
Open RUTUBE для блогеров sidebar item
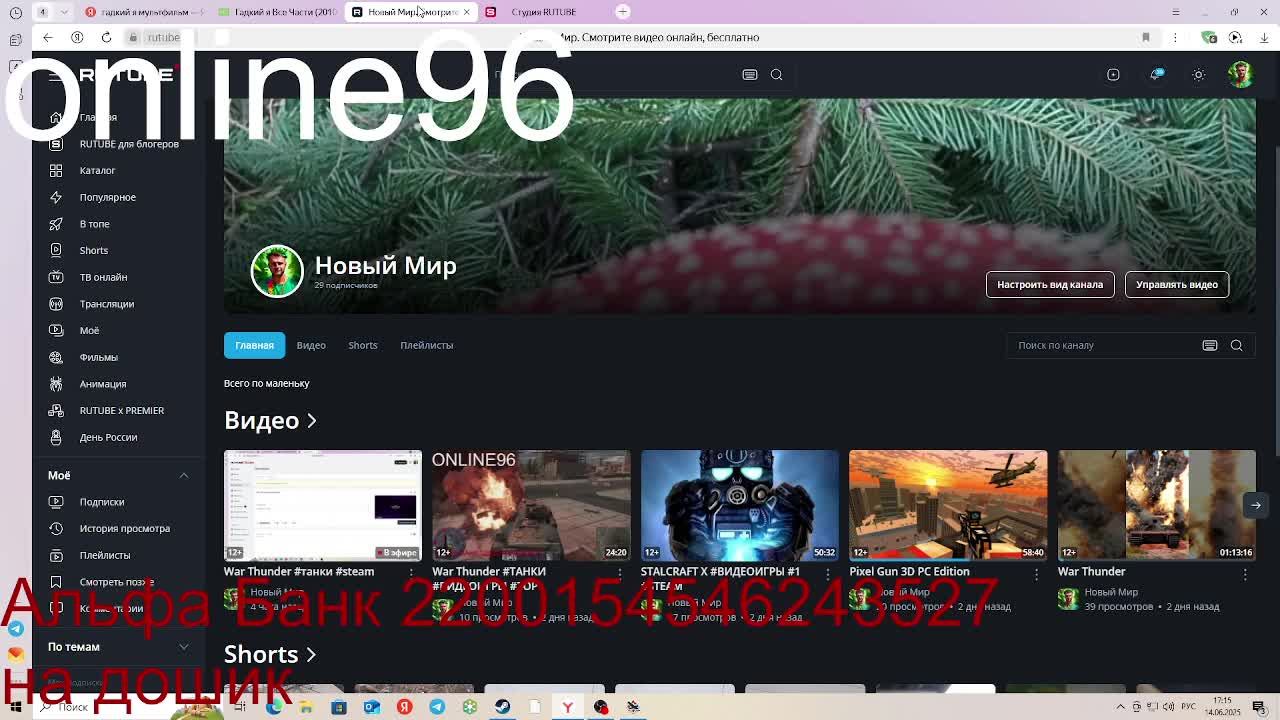coord(118,144)
